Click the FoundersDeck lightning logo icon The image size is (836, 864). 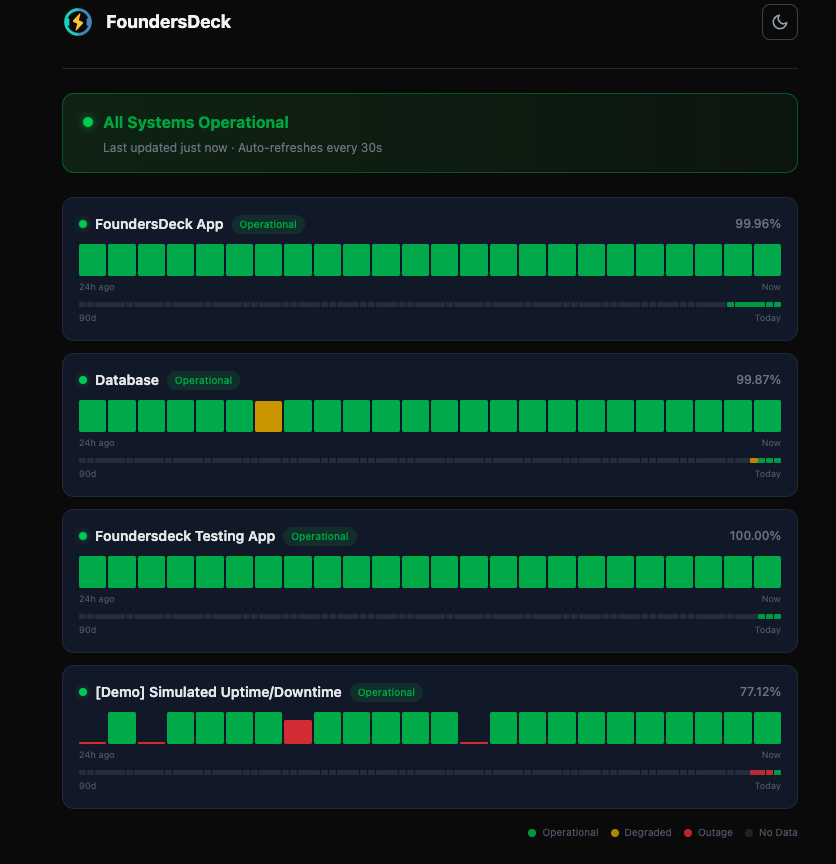click(78, 22)
